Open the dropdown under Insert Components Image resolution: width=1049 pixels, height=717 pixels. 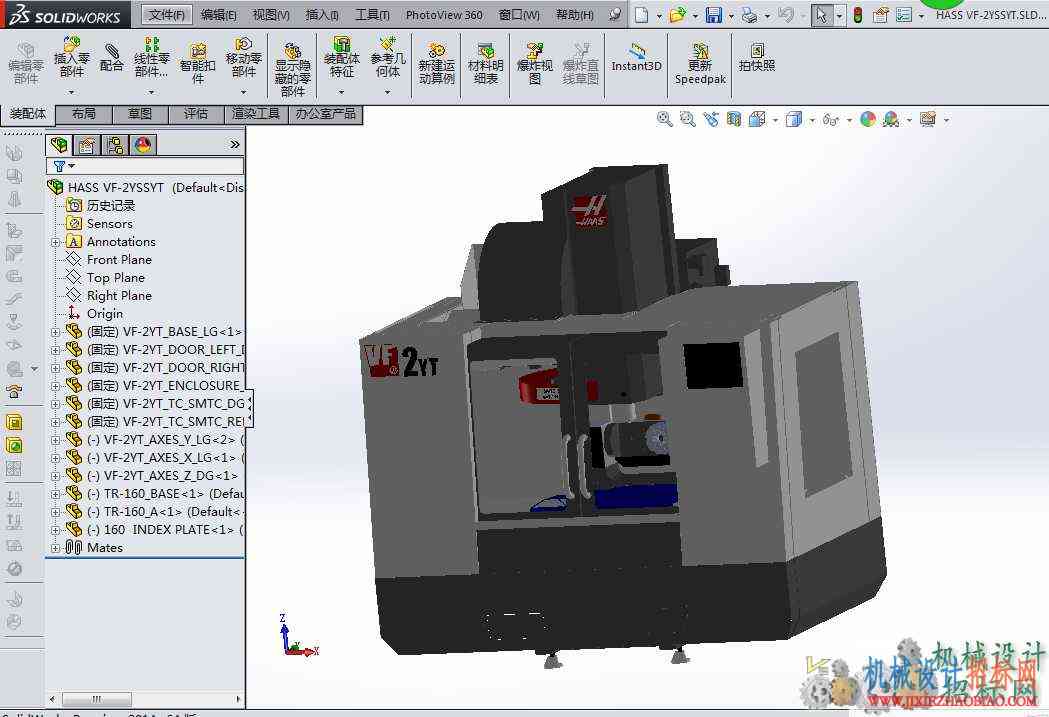[72, 92]
